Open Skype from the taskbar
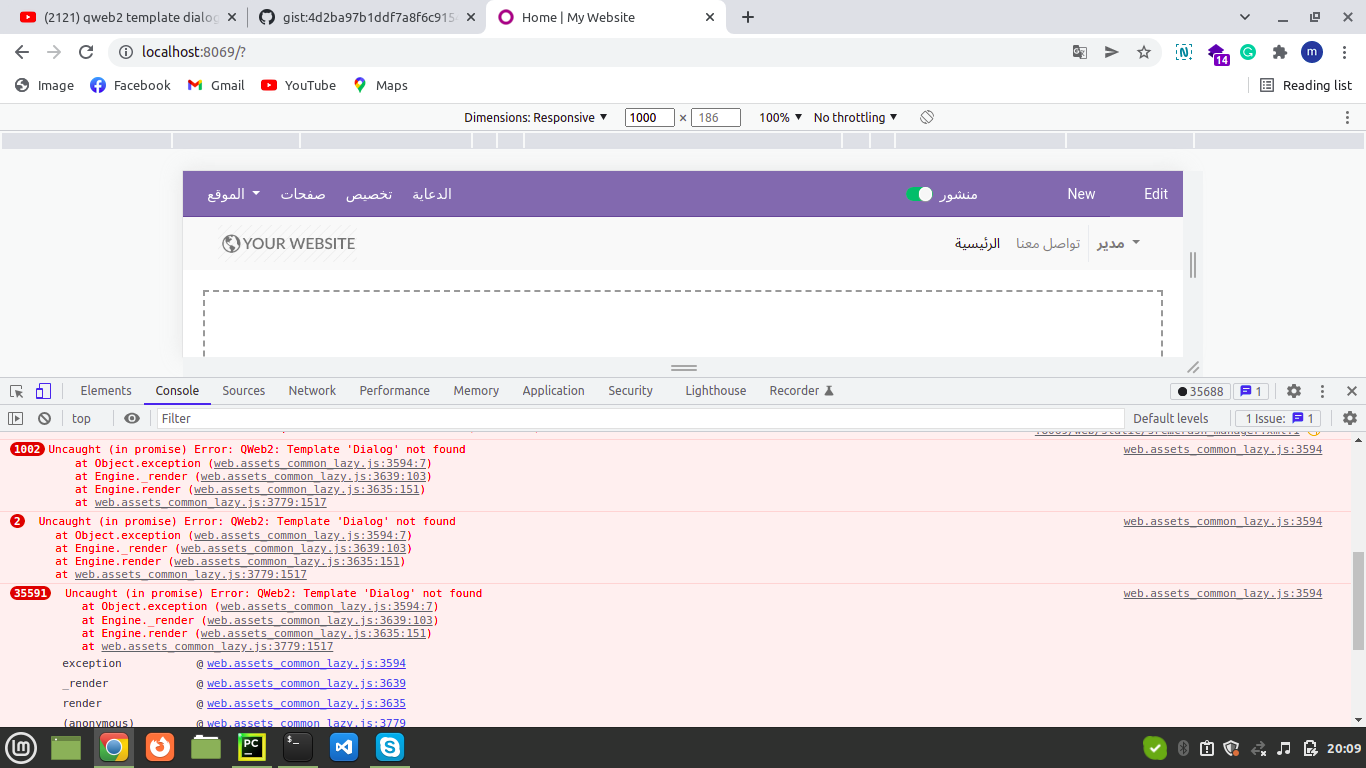Image resolution: width=1366 pixels, height=768 pixels. click(x=389, y=747)
